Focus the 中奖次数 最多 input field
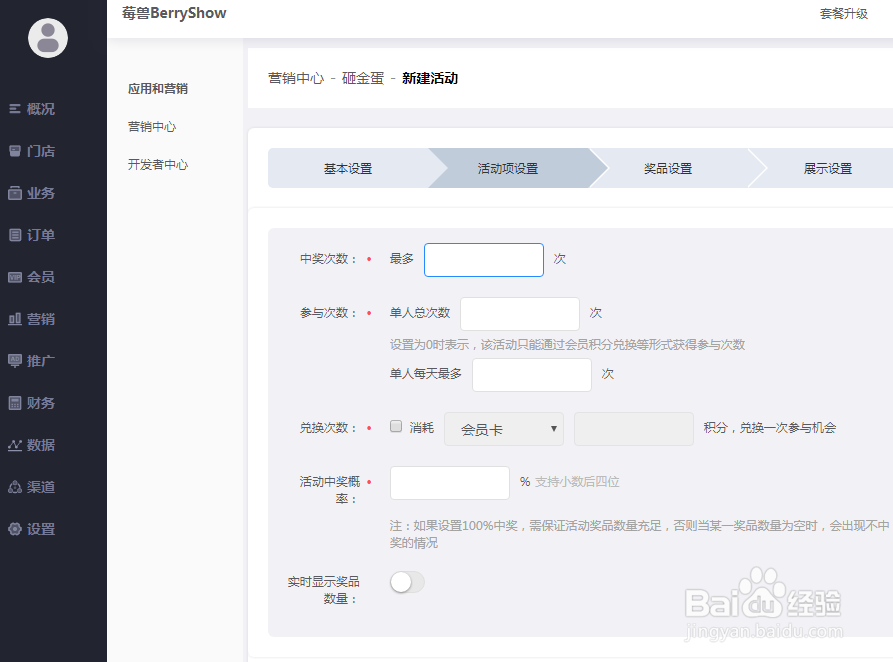Image resolution: width=893 pixels, height=662 pixels. 484,260
